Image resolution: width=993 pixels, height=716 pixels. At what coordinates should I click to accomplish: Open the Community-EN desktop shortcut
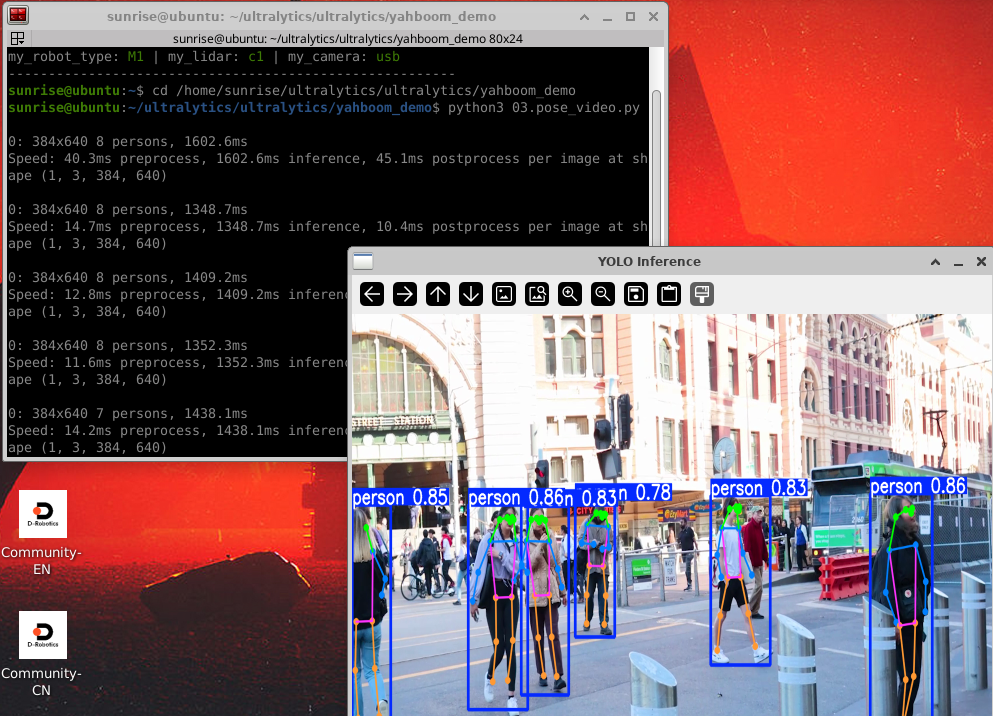click(42, 533)
